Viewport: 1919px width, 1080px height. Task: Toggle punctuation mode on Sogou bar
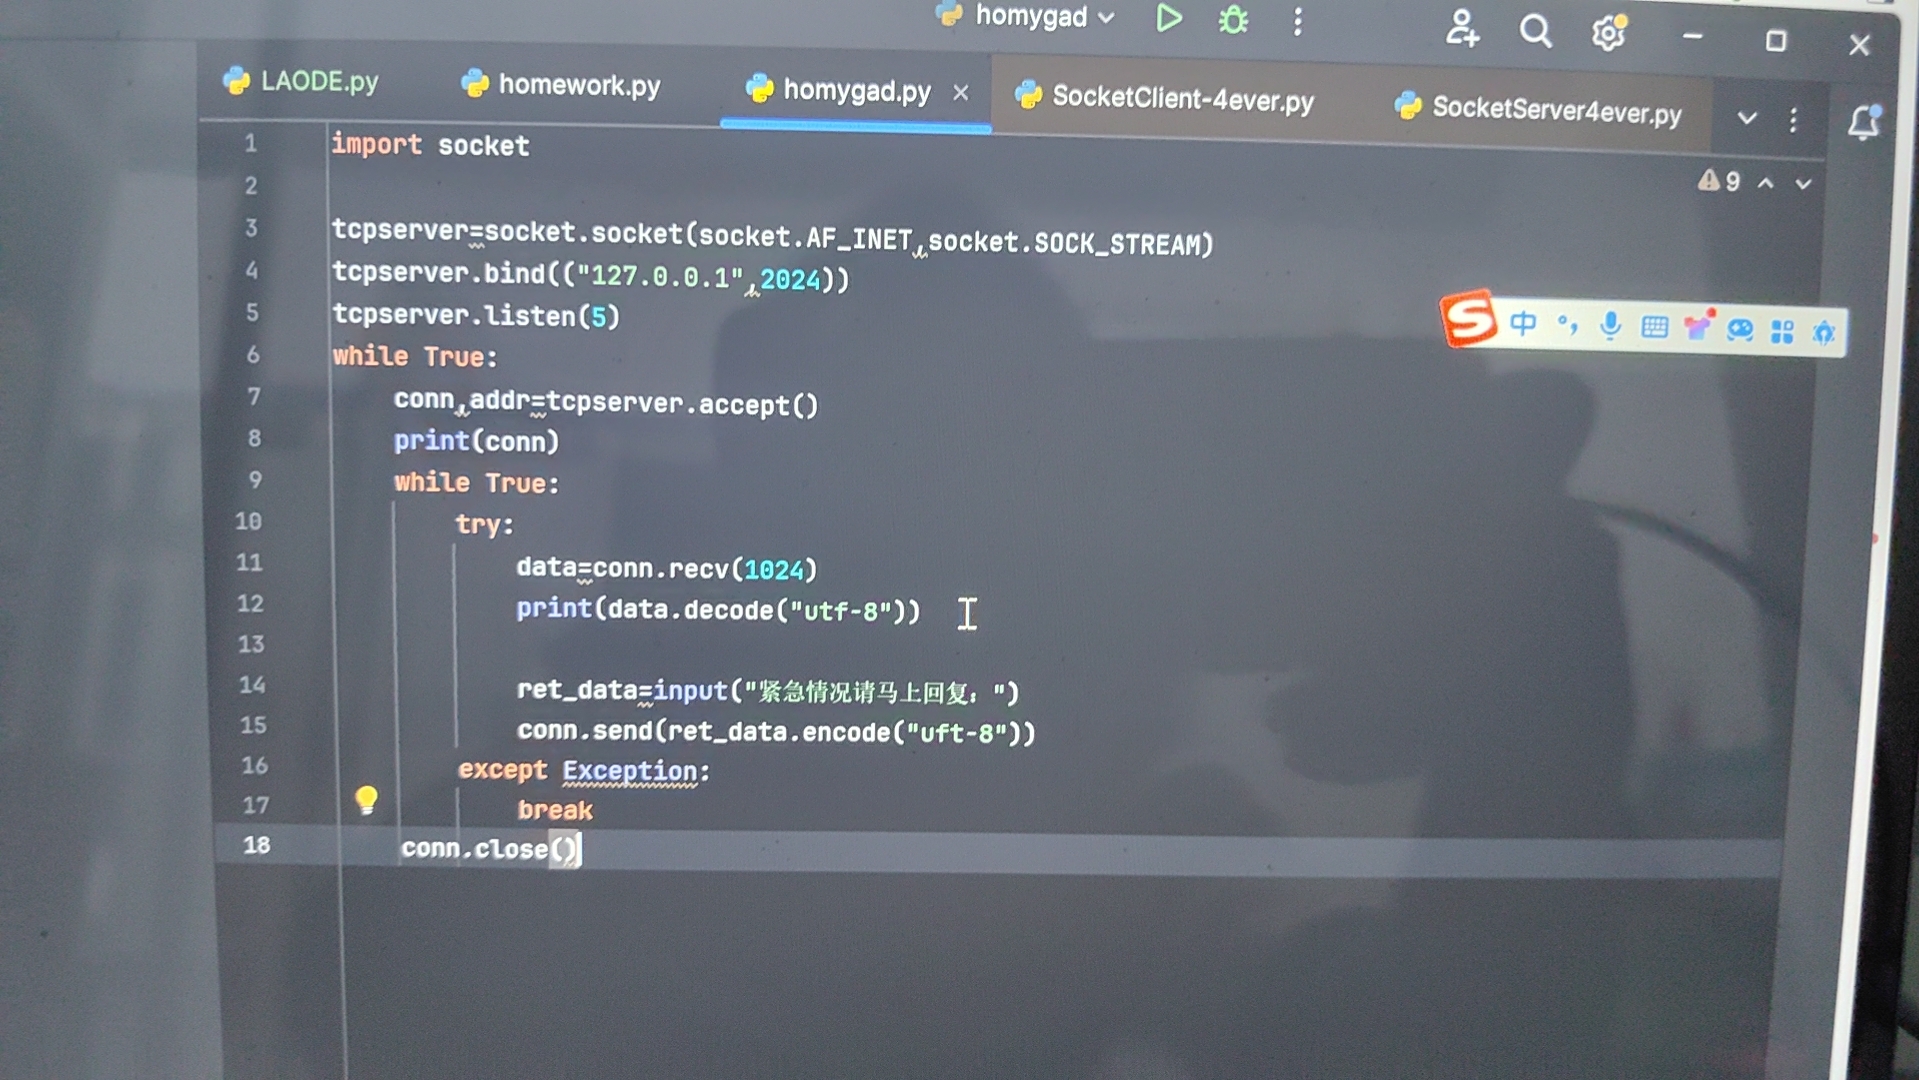(1567, 324)
